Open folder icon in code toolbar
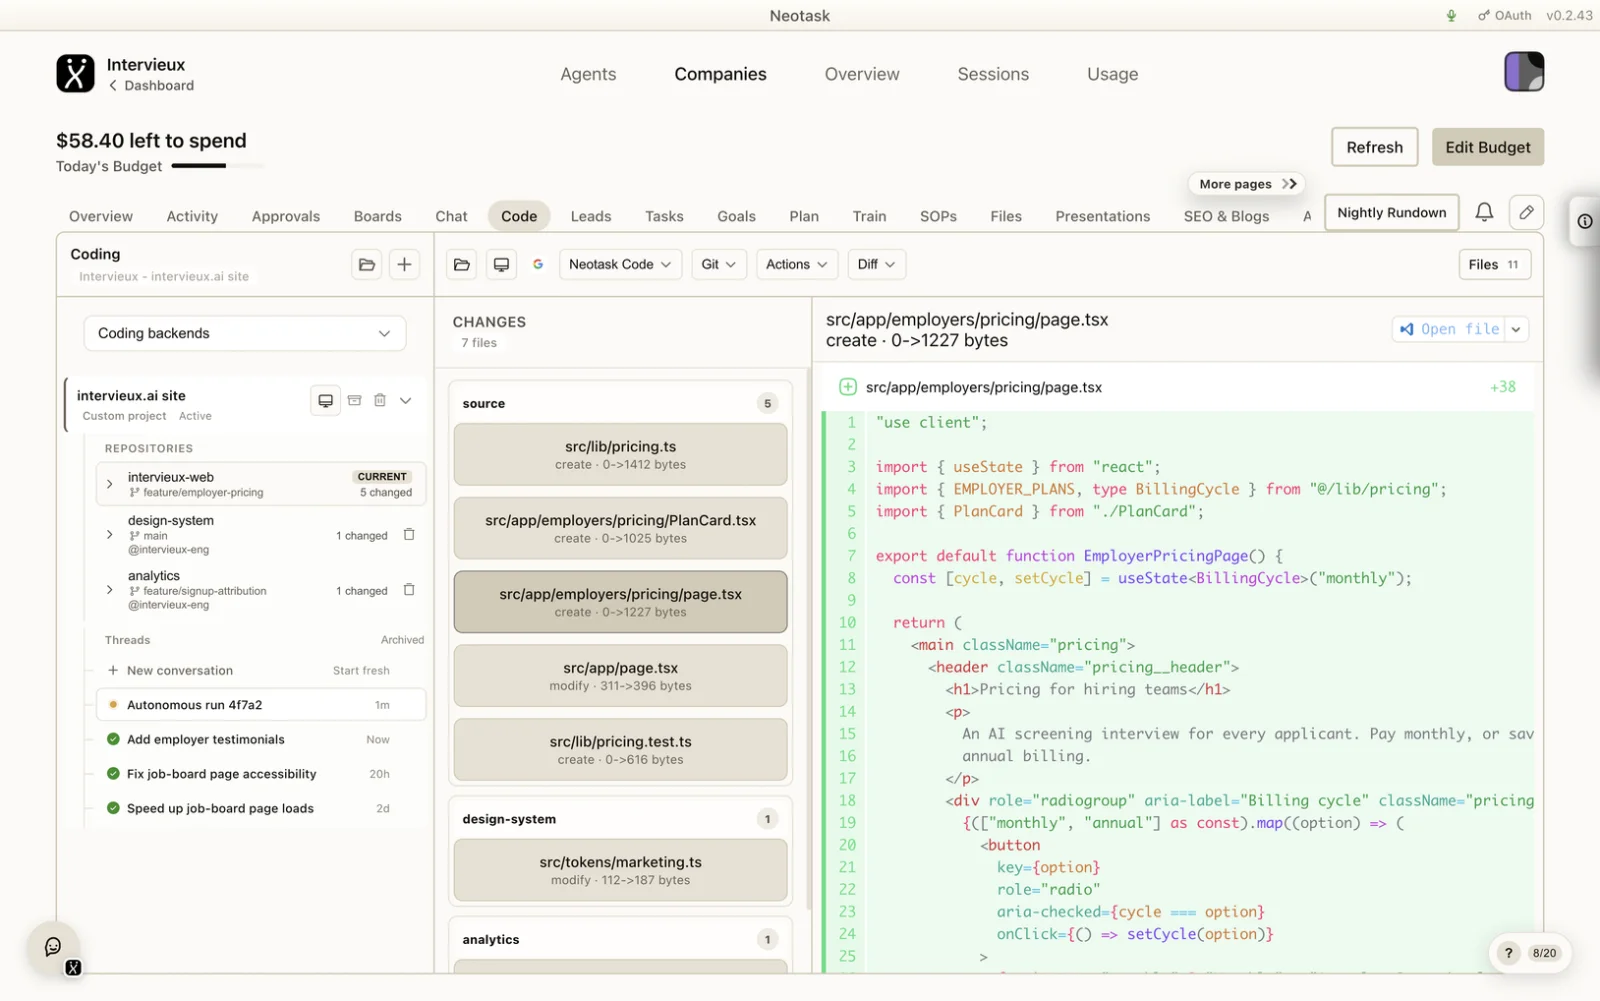This screenshot has width=1600, height=1001. click(462, 265)
